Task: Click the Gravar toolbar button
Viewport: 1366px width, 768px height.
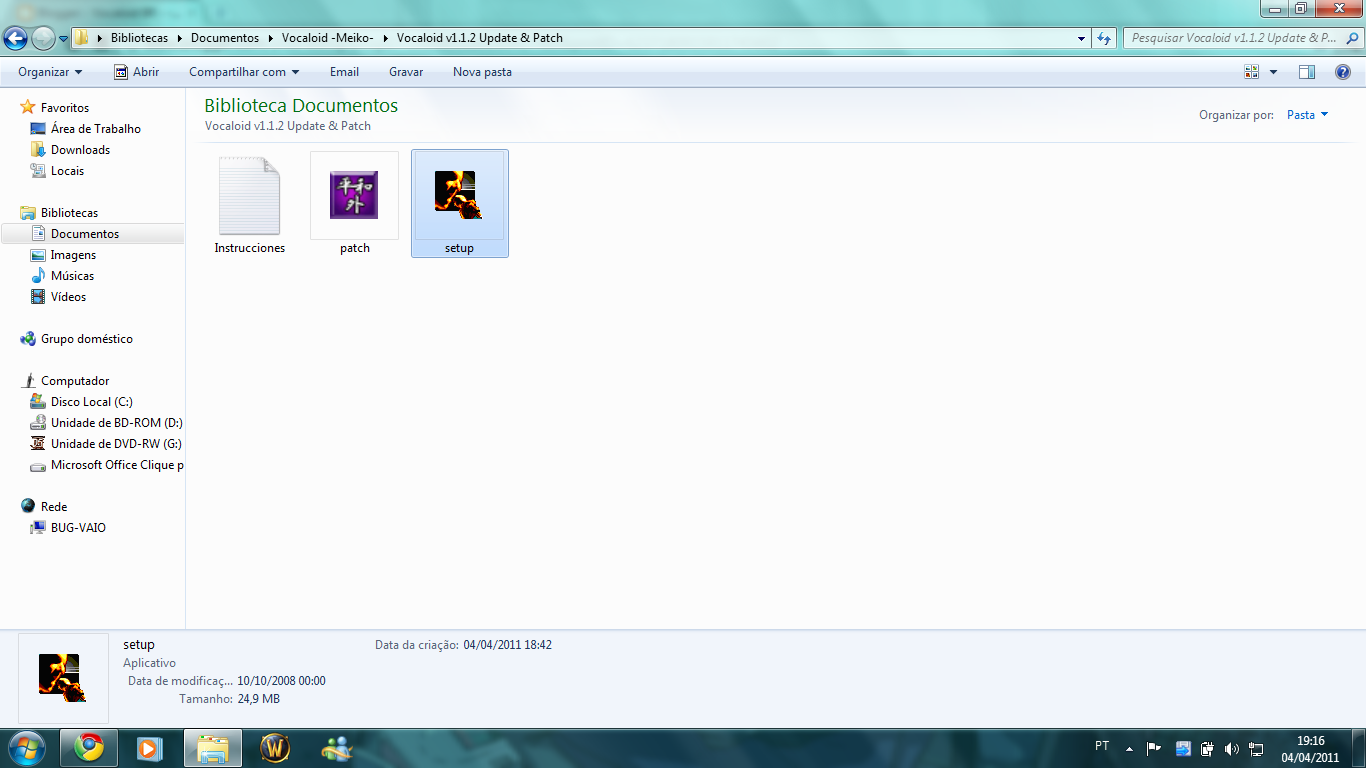Action: (406, 72)
